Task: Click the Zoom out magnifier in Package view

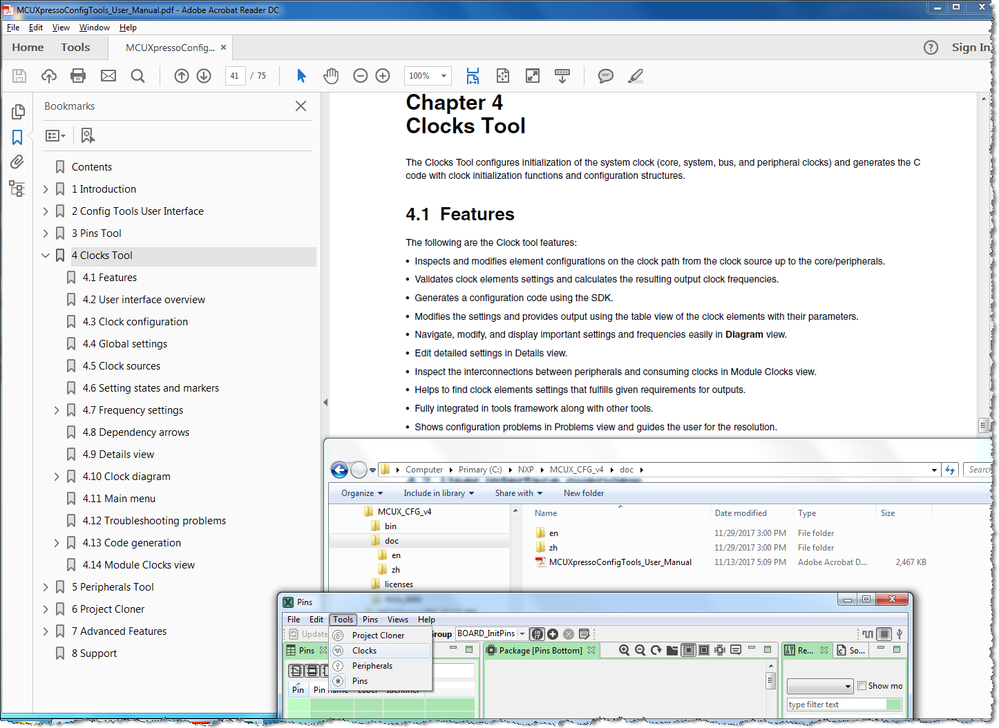Action: coord(640,650)
